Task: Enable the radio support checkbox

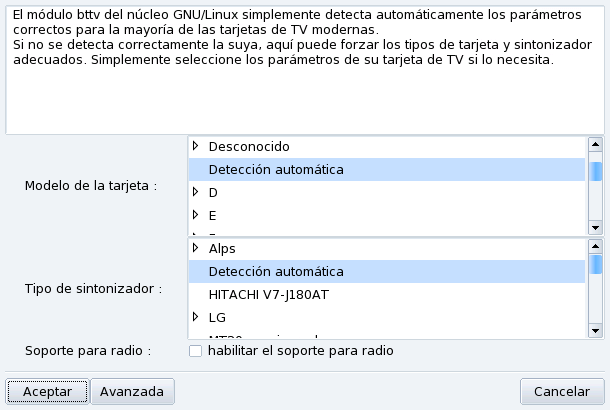Action: [x=196, y=351]
